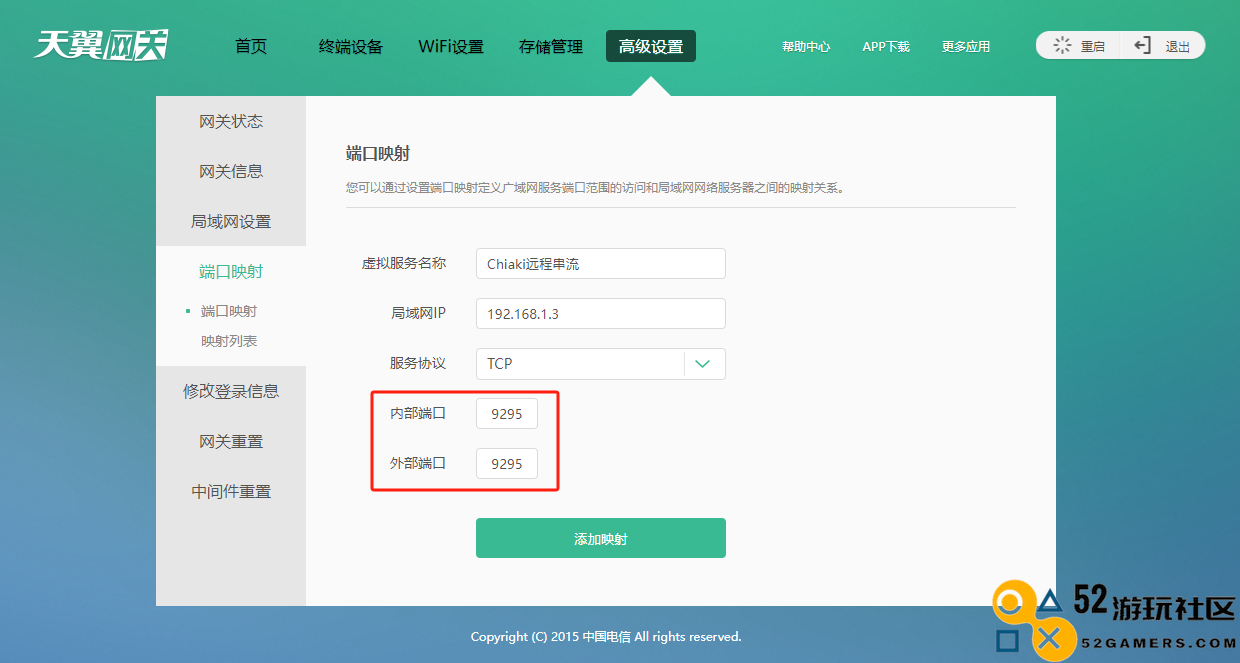
Task: Select 端口映射 sidebar section
Action: coord(231,271)
